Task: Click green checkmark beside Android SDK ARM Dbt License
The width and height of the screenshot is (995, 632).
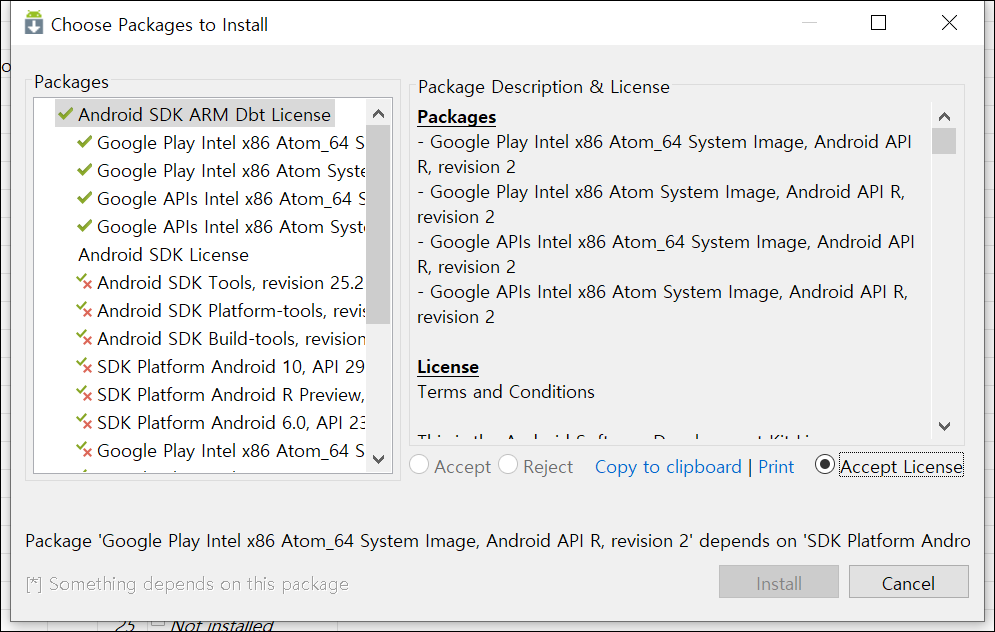Action: 66,114
